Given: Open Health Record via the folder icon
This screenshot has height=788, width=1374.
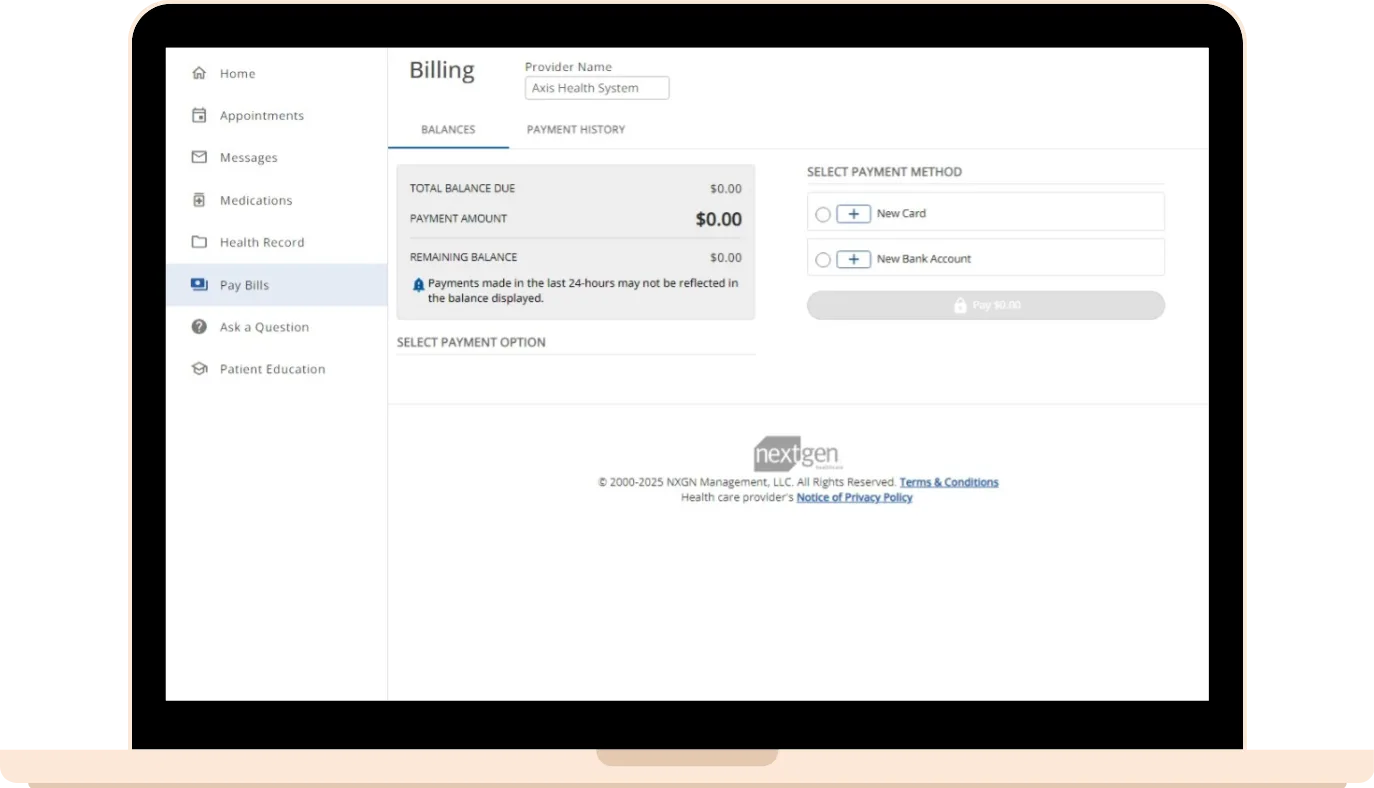Looking at the screenshot, I should tap(199, 242).
